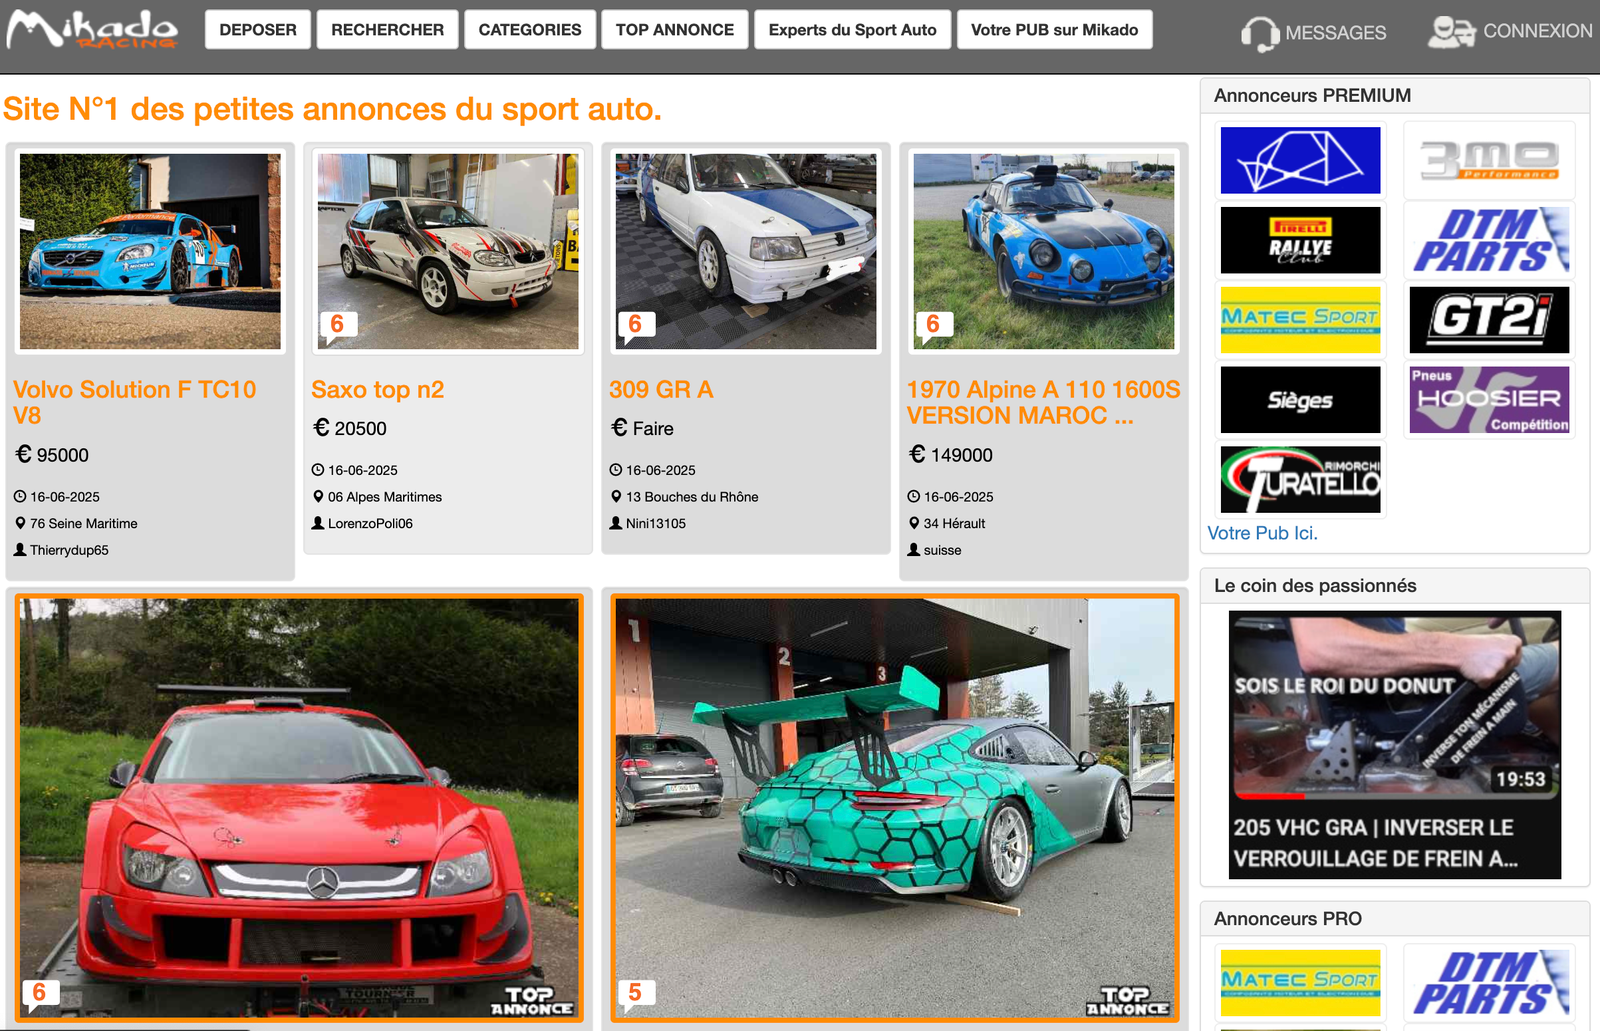Open the Pirelli Rallye Club sponsor logo
The width and height of the screenshot is (1600, 1031).
[x=1300, y=240]
